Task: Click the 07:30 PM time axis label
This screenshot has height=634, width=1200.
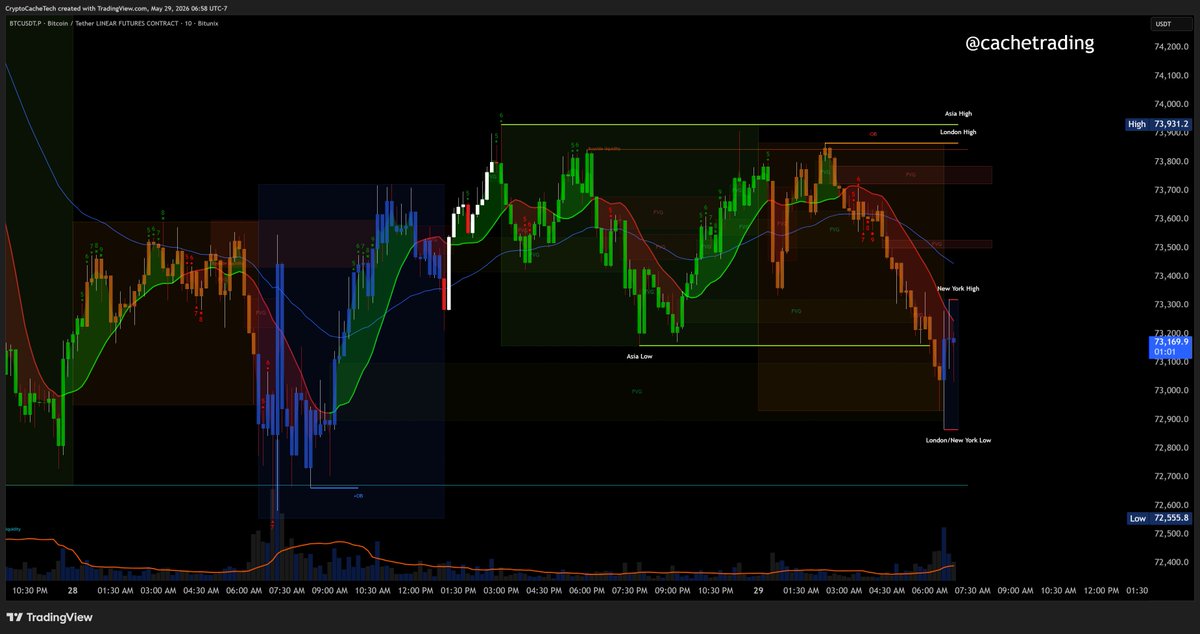Action: tap(632, 591)
